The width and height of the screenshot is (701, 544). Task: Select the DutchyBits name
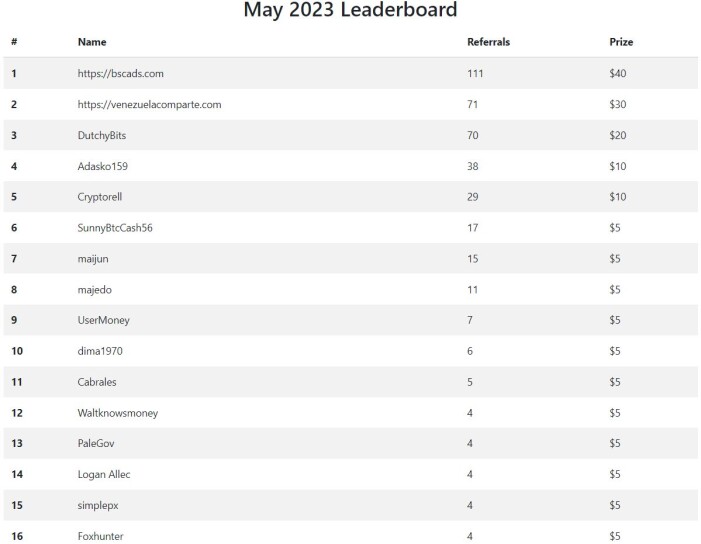point(101,135)
